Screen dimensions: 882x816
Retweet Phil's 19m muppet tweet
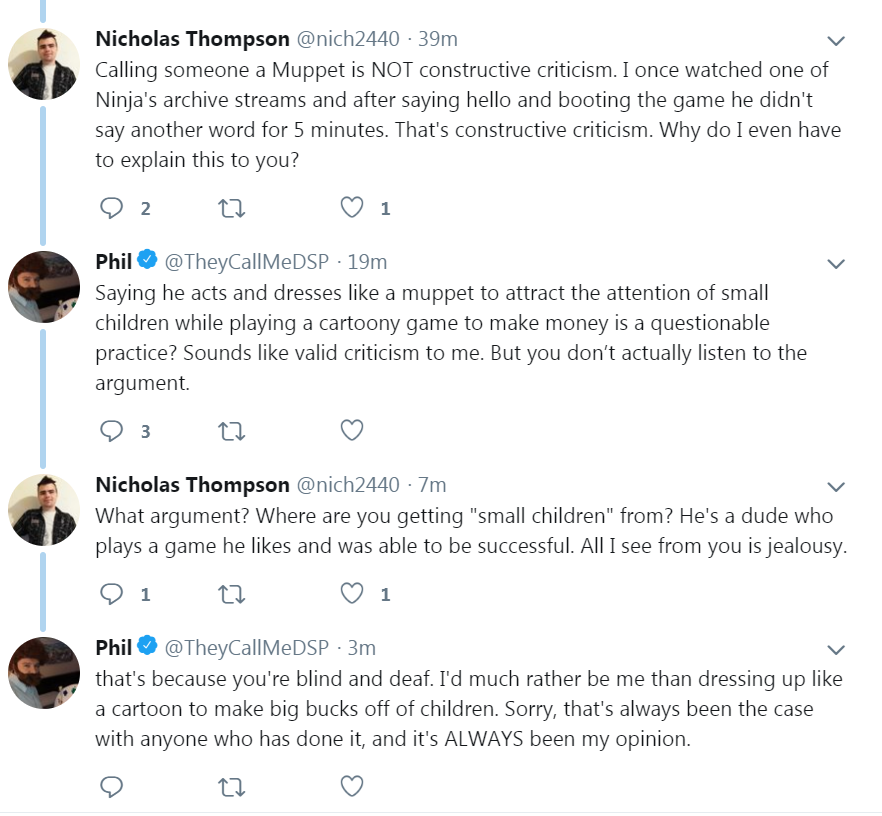pyautogui.click(x=231, y=431)
